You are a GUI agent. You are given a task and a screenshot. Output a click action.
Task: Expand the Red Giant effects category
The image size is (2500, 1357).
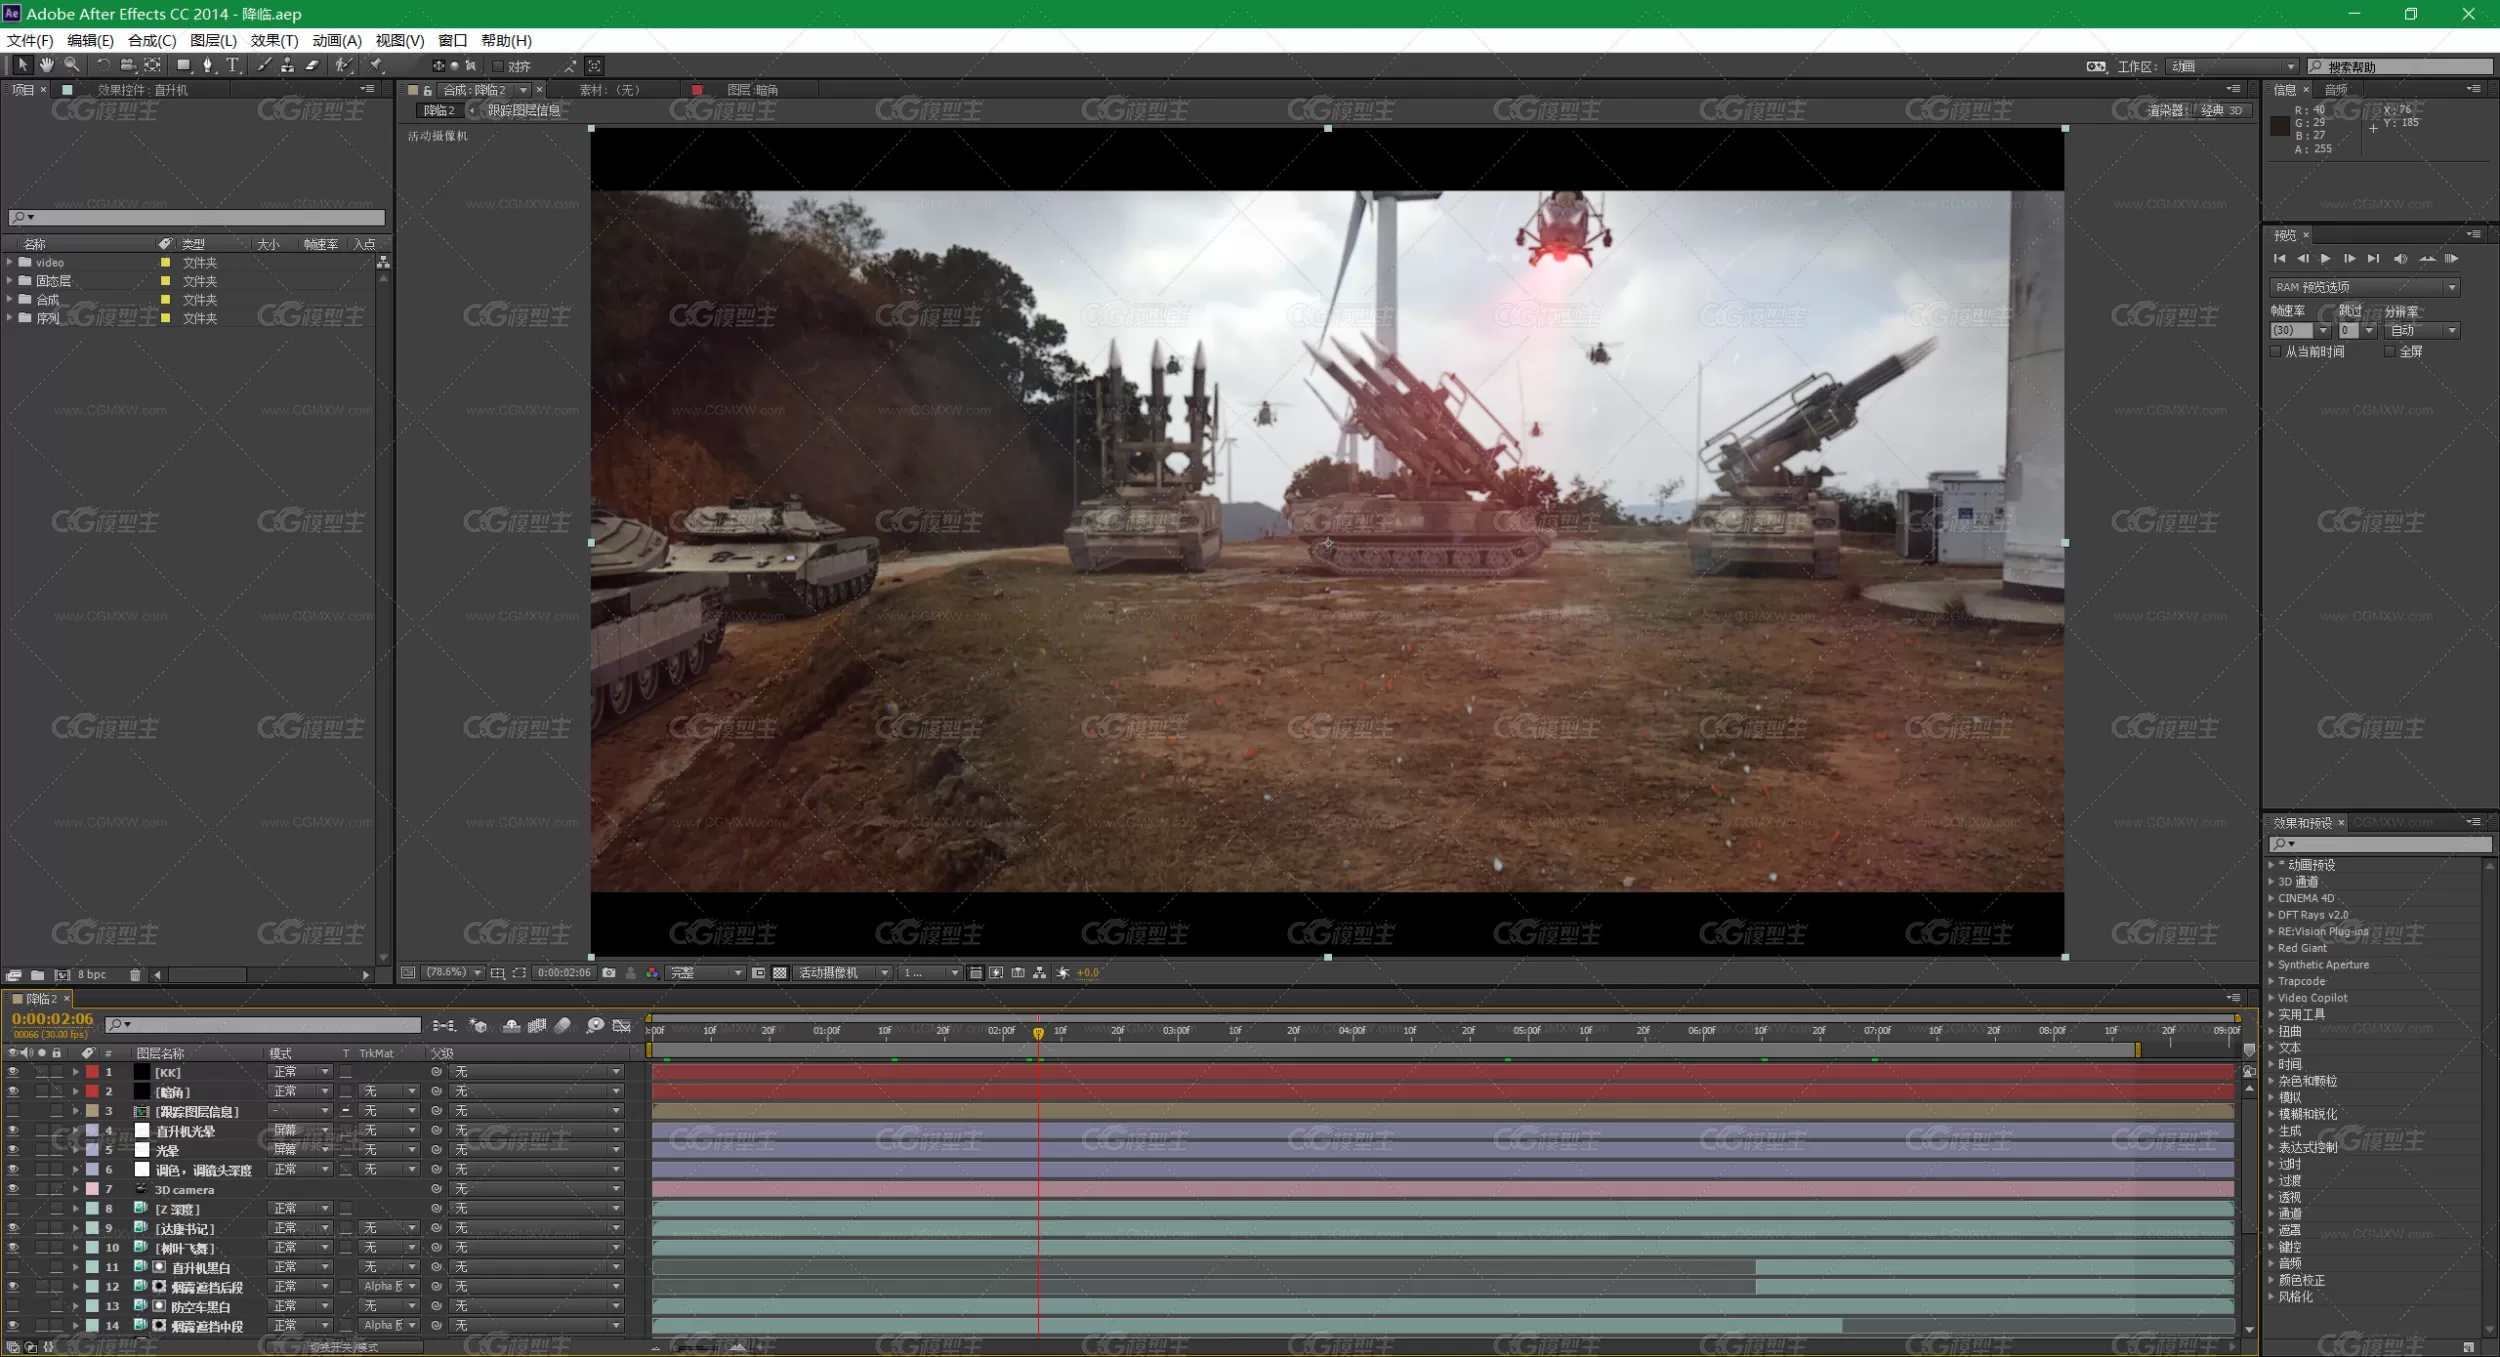pyautogui.click(x=2271, y=948)
